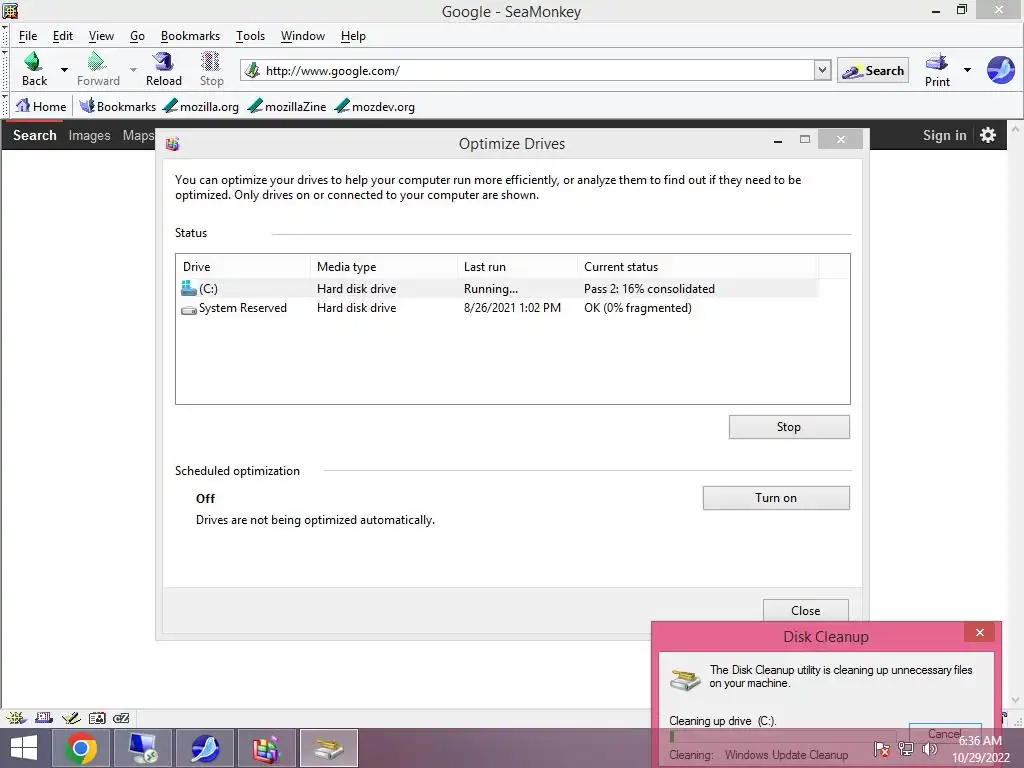This screenshot has width=1024, height=768.
Task: Open the Windows Start button
Action: tap(24, 748)
